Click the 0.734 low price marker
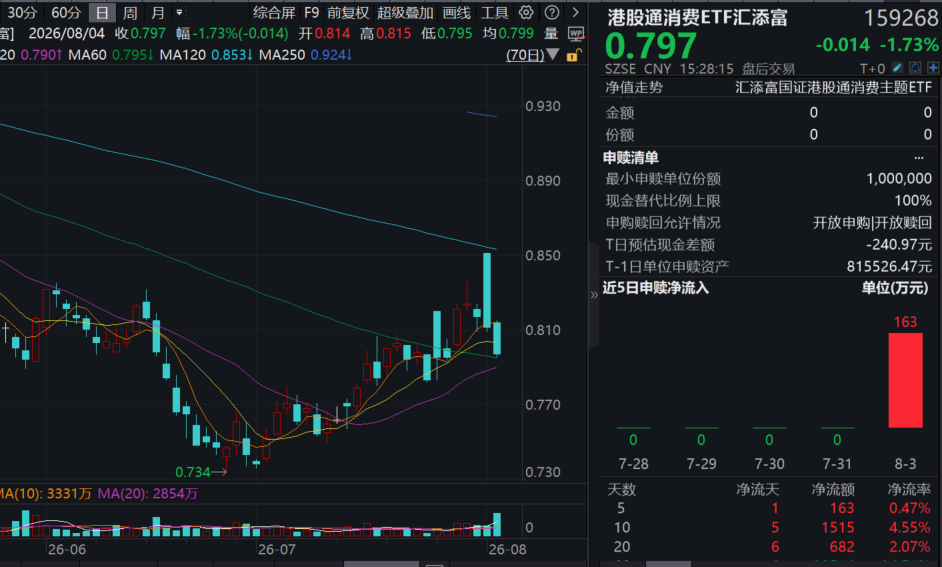 point(193,472)
